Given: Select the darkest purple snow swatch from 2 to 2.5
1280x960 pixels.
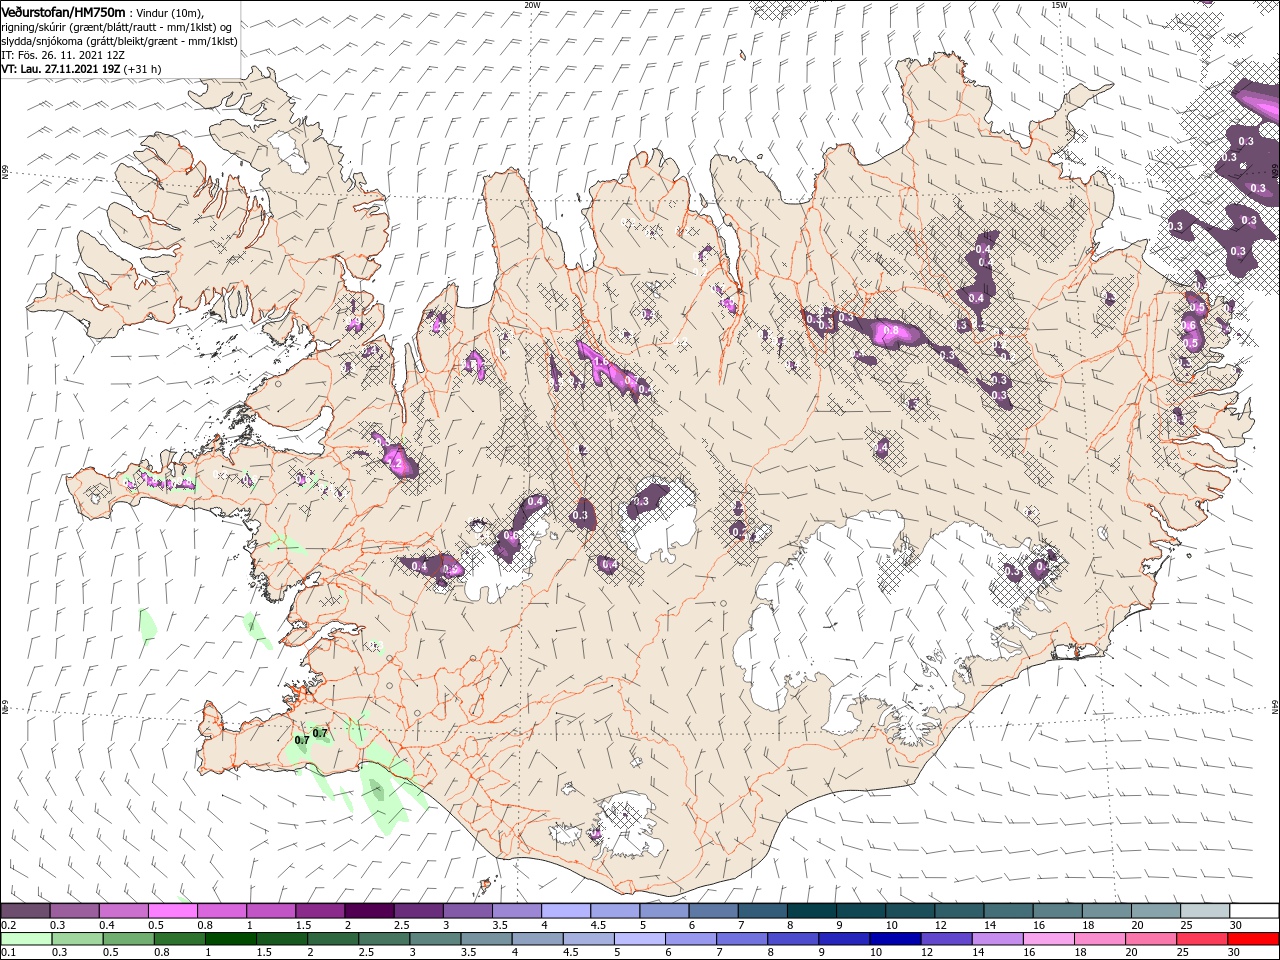Looking at the screenshot, I should (369, 910).
